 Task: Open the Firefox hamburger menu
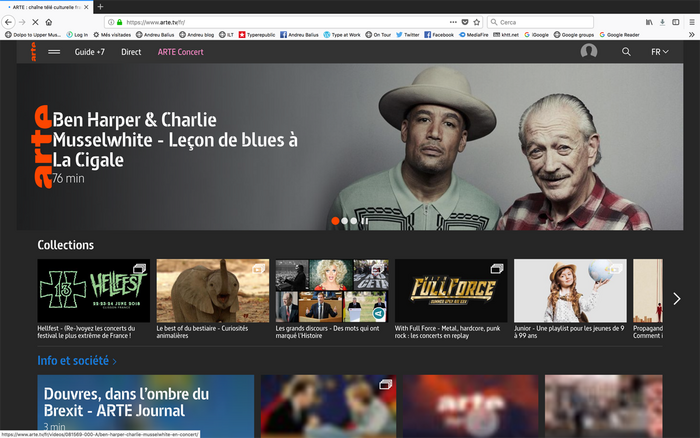[x=692, y=22]
